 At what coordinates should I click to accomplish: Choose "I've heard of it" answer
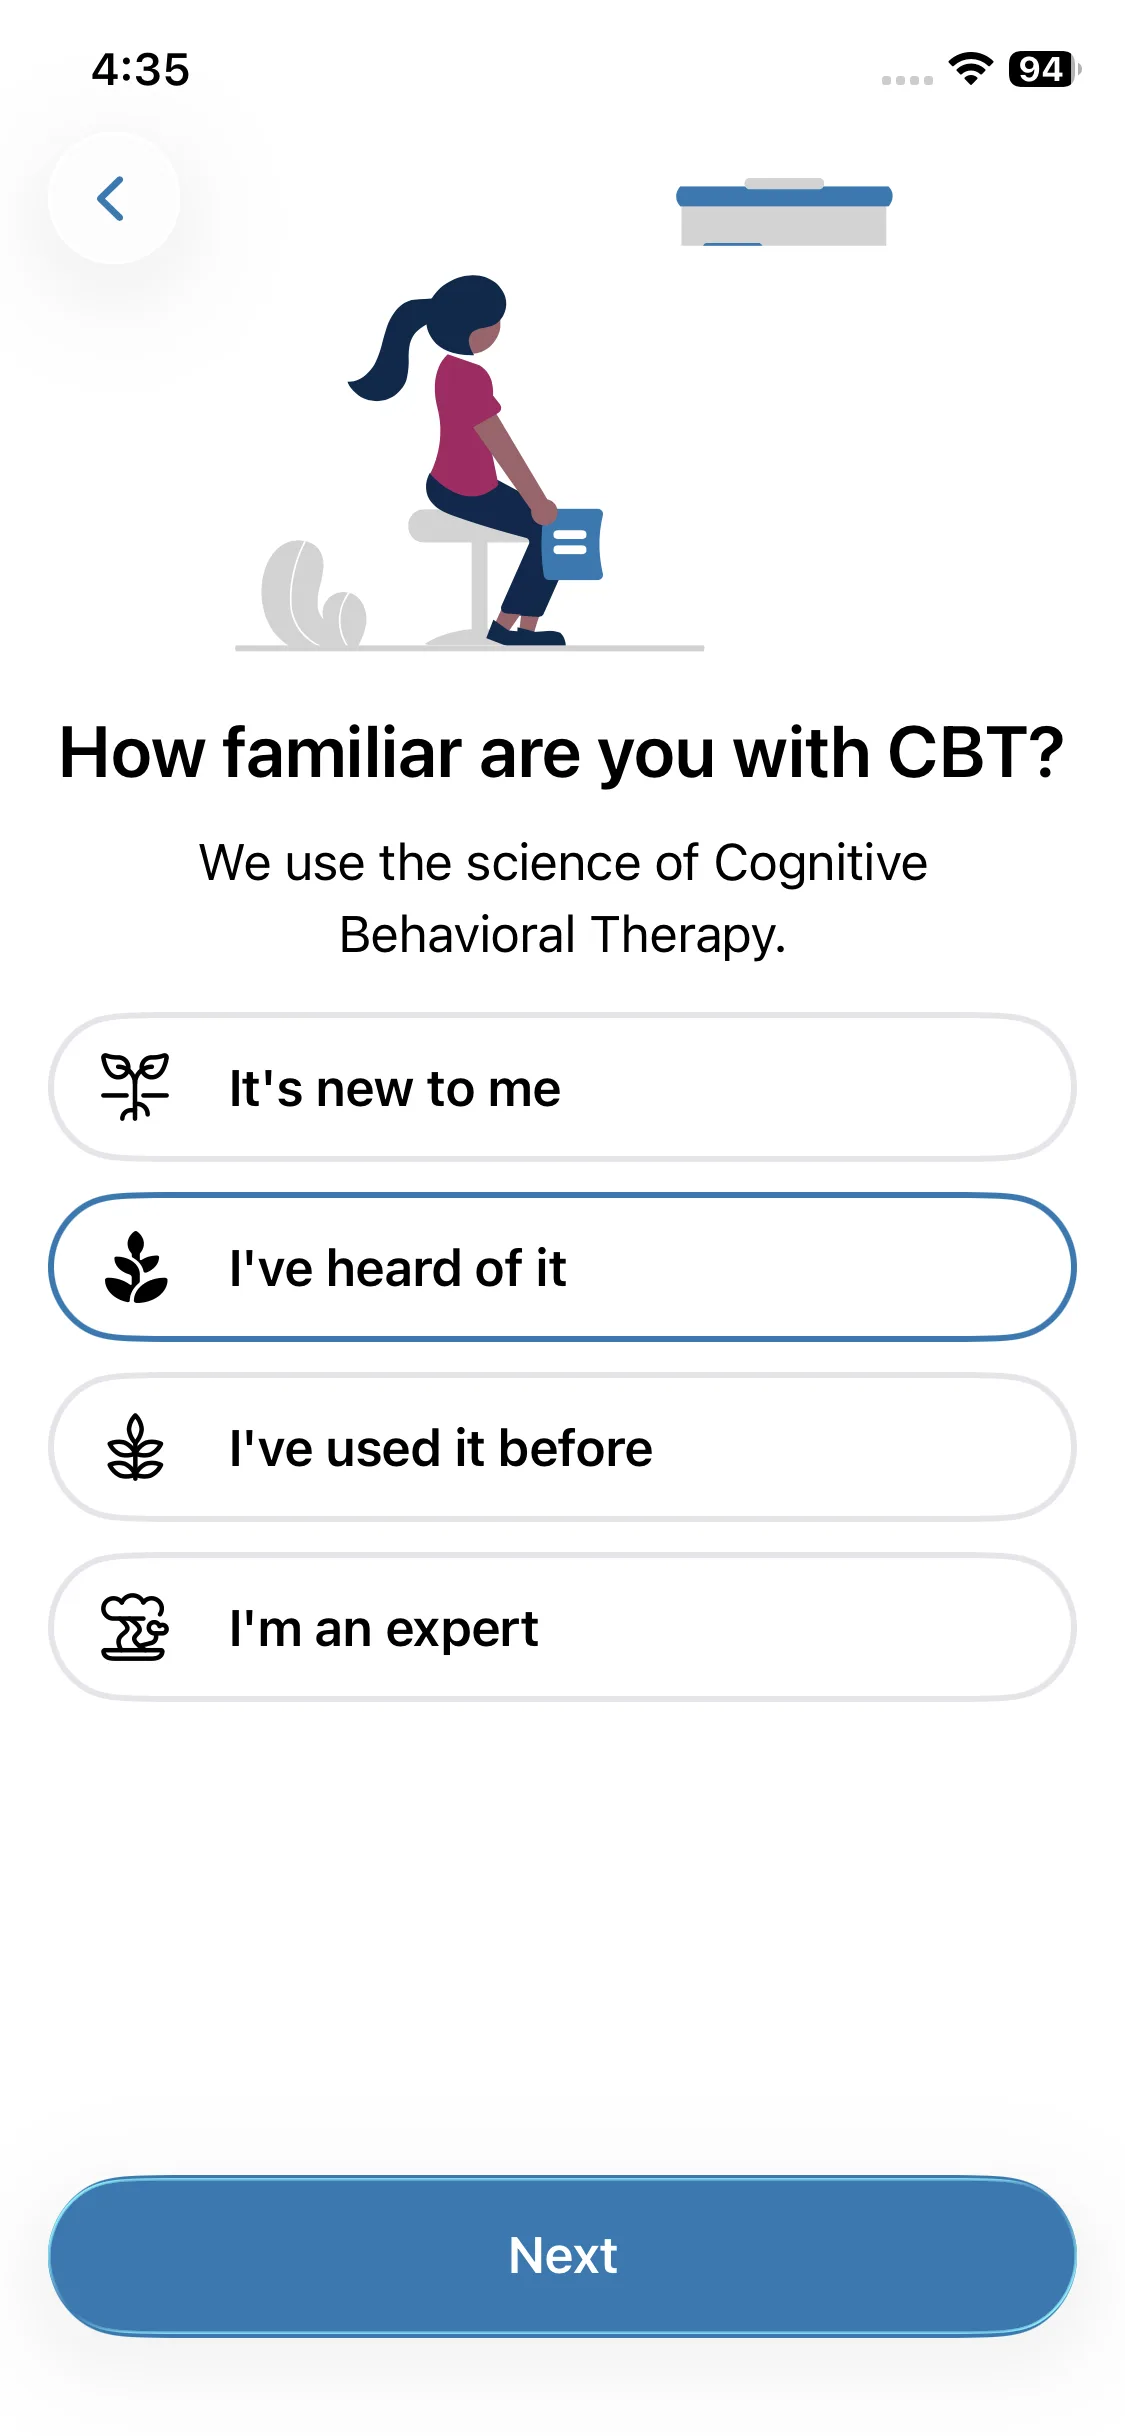(562, 1267)
